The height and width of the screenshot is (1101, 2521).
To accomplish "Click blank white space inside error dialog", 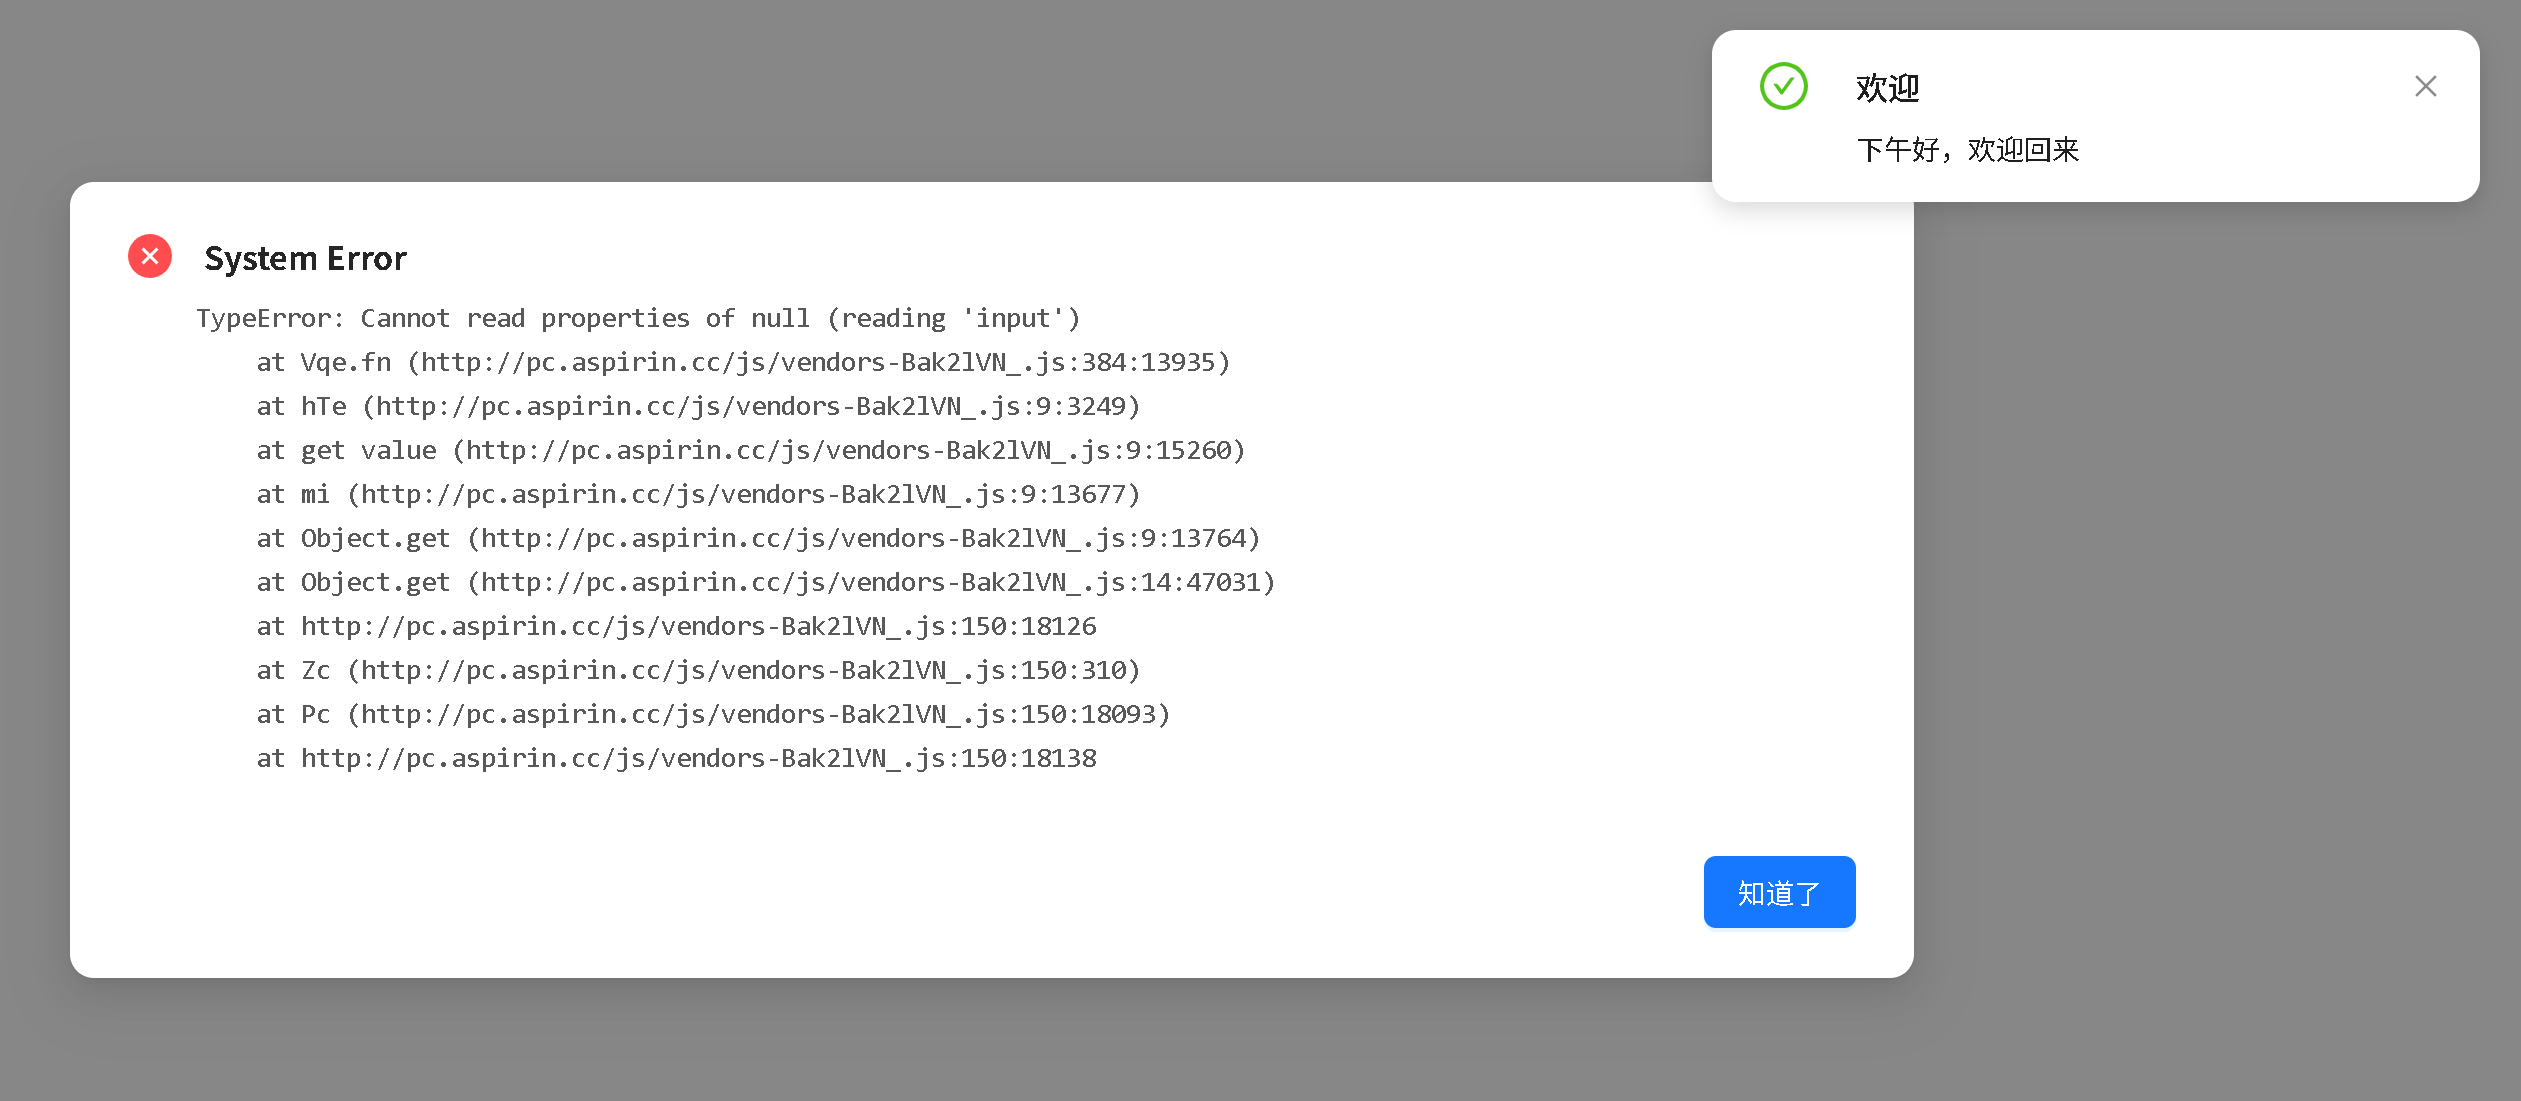I will tap(900, 880).
